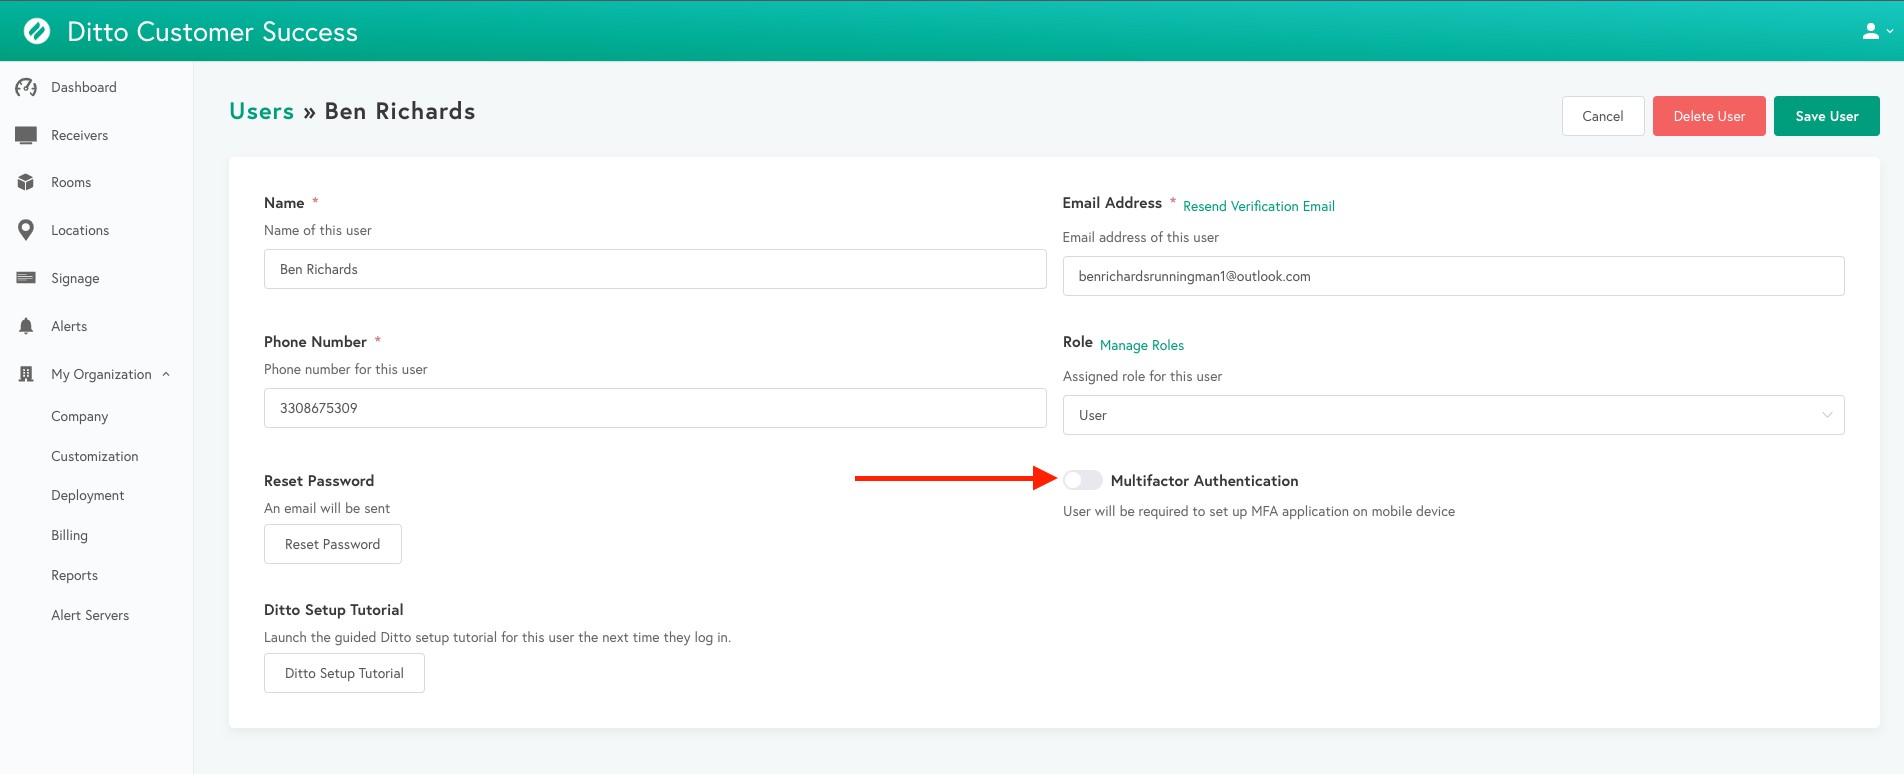Open the Reports page
The width and height of the screenshot is (1904, 774).
(x=74, y=575)
